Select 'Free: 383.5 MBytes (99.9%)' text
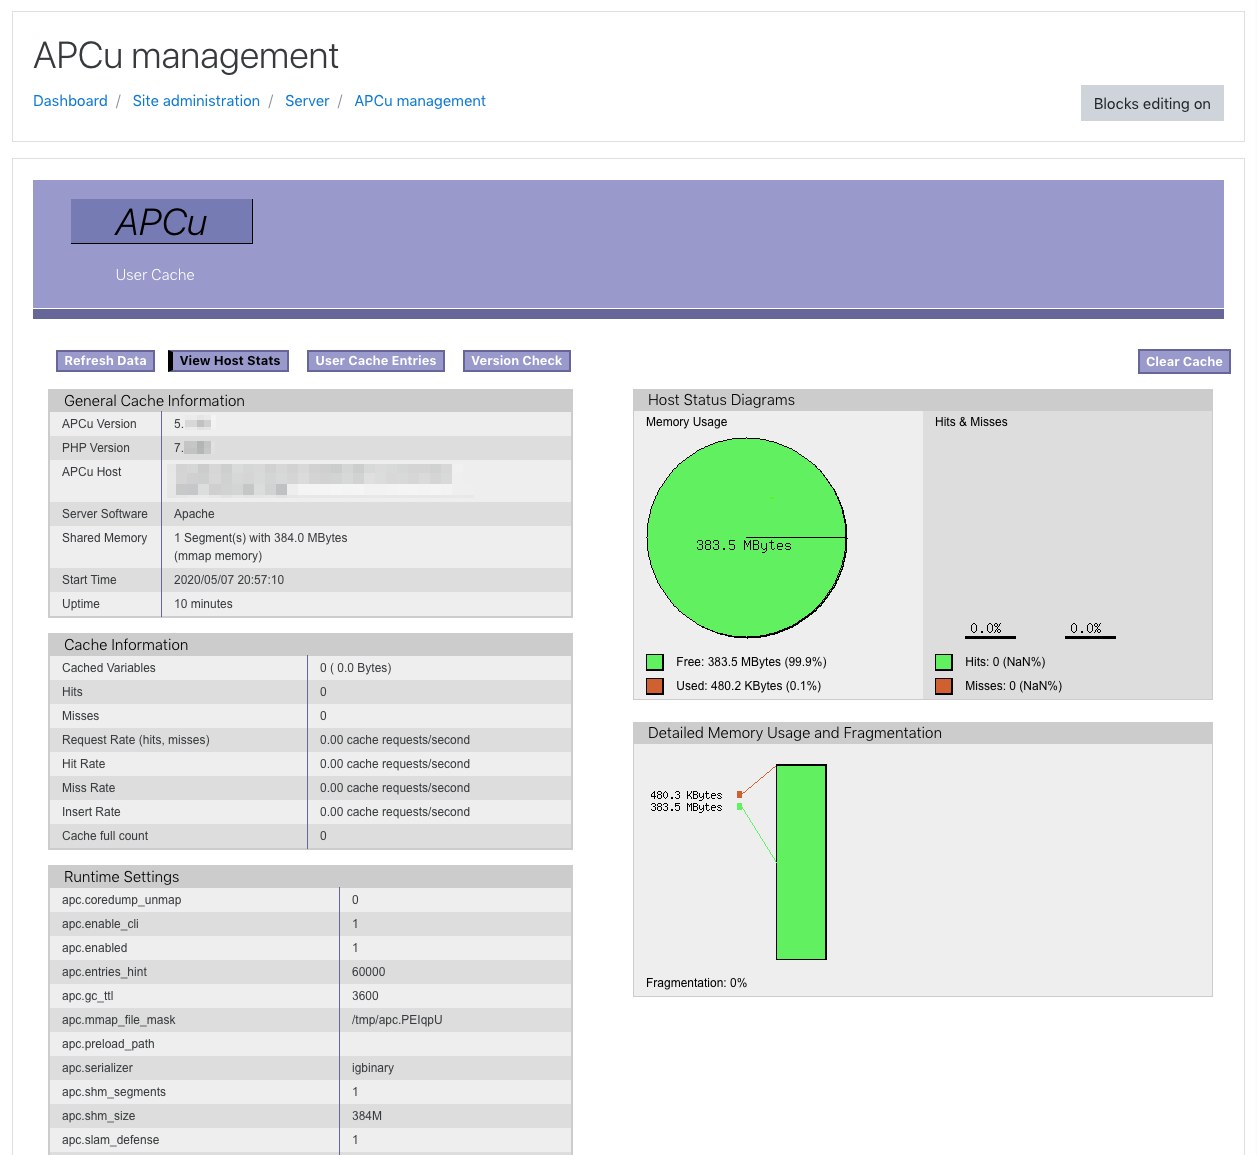This screenshot has height=1155, width=1257. point(751,662)
